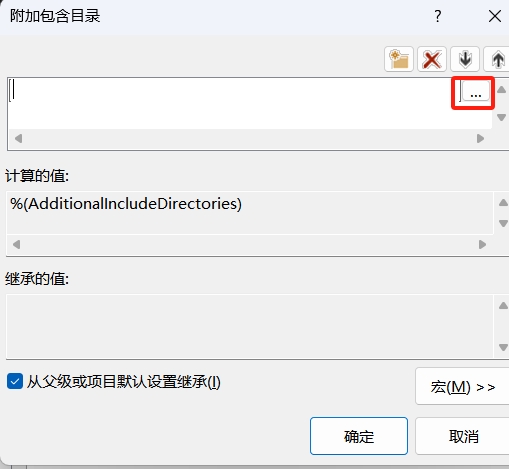Click down arrow of directory list scrollbar

click(501, 117)
